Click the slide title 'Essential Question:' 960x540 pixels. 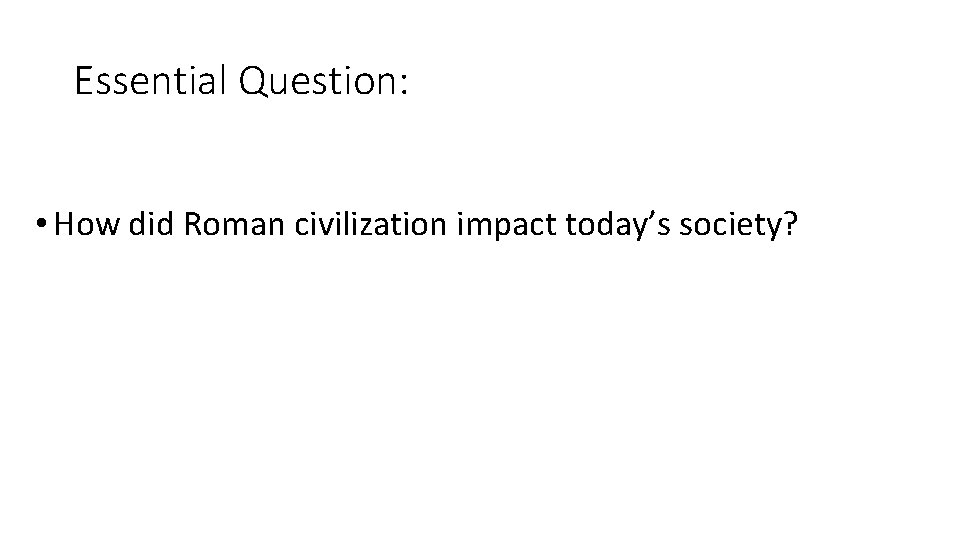click(241, 81)
